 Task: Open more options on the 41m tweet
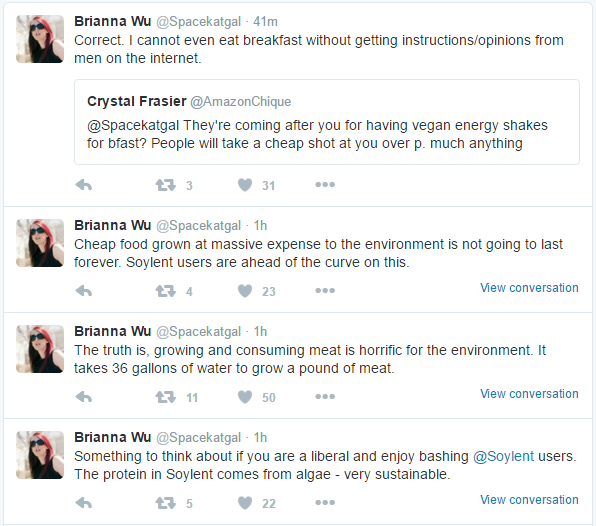pos(325,185)
